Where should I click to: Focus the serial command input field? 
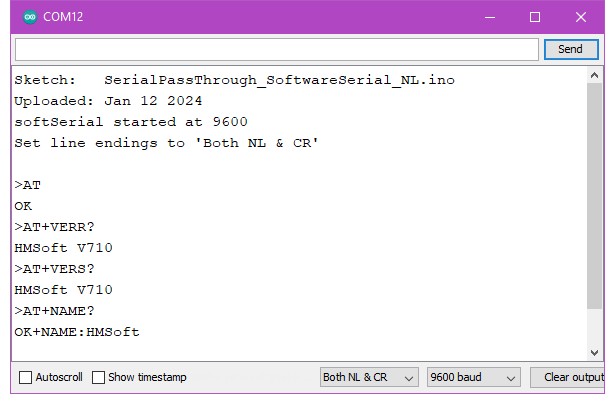tap(276, 49)
